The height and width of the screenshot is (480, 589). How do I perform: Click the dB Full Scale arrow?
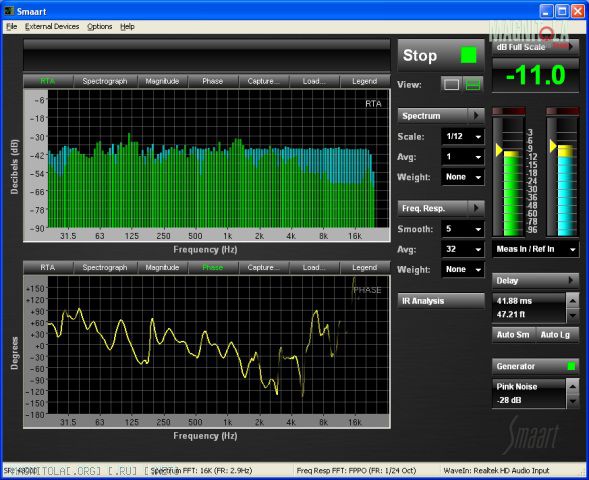[571, 47]
